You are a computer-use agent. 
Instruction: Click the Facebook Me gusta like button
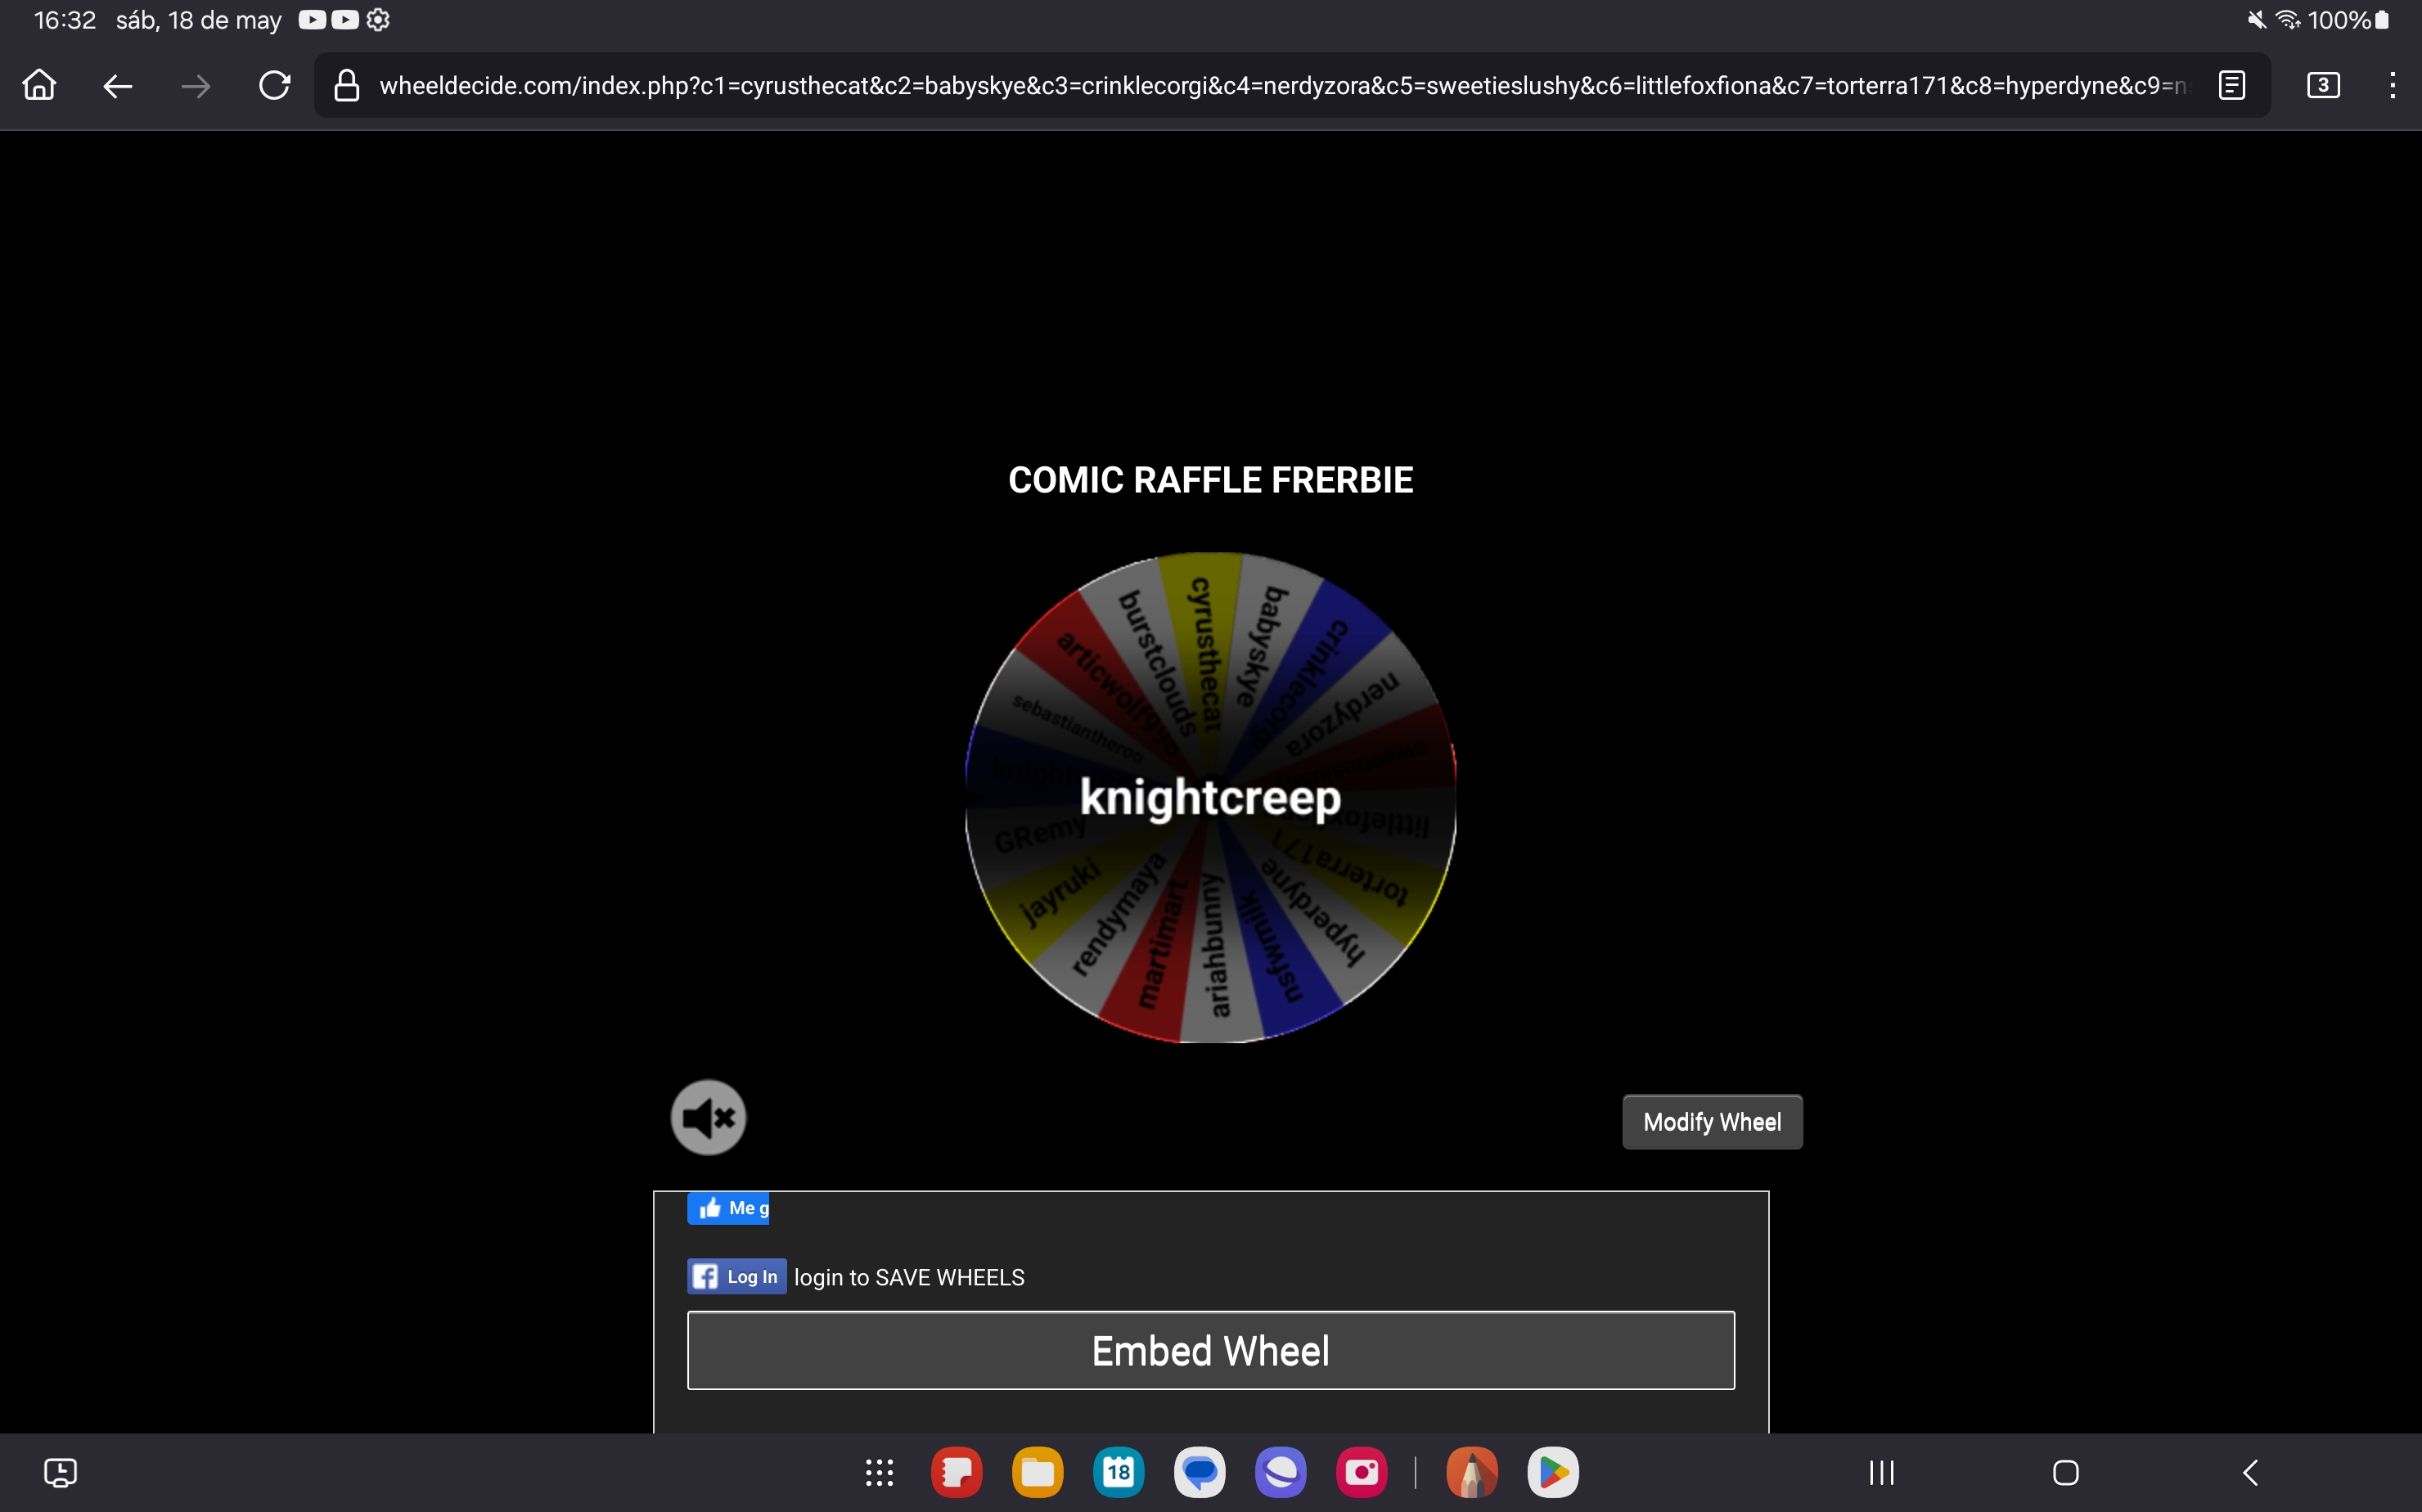coord(728,1208)
